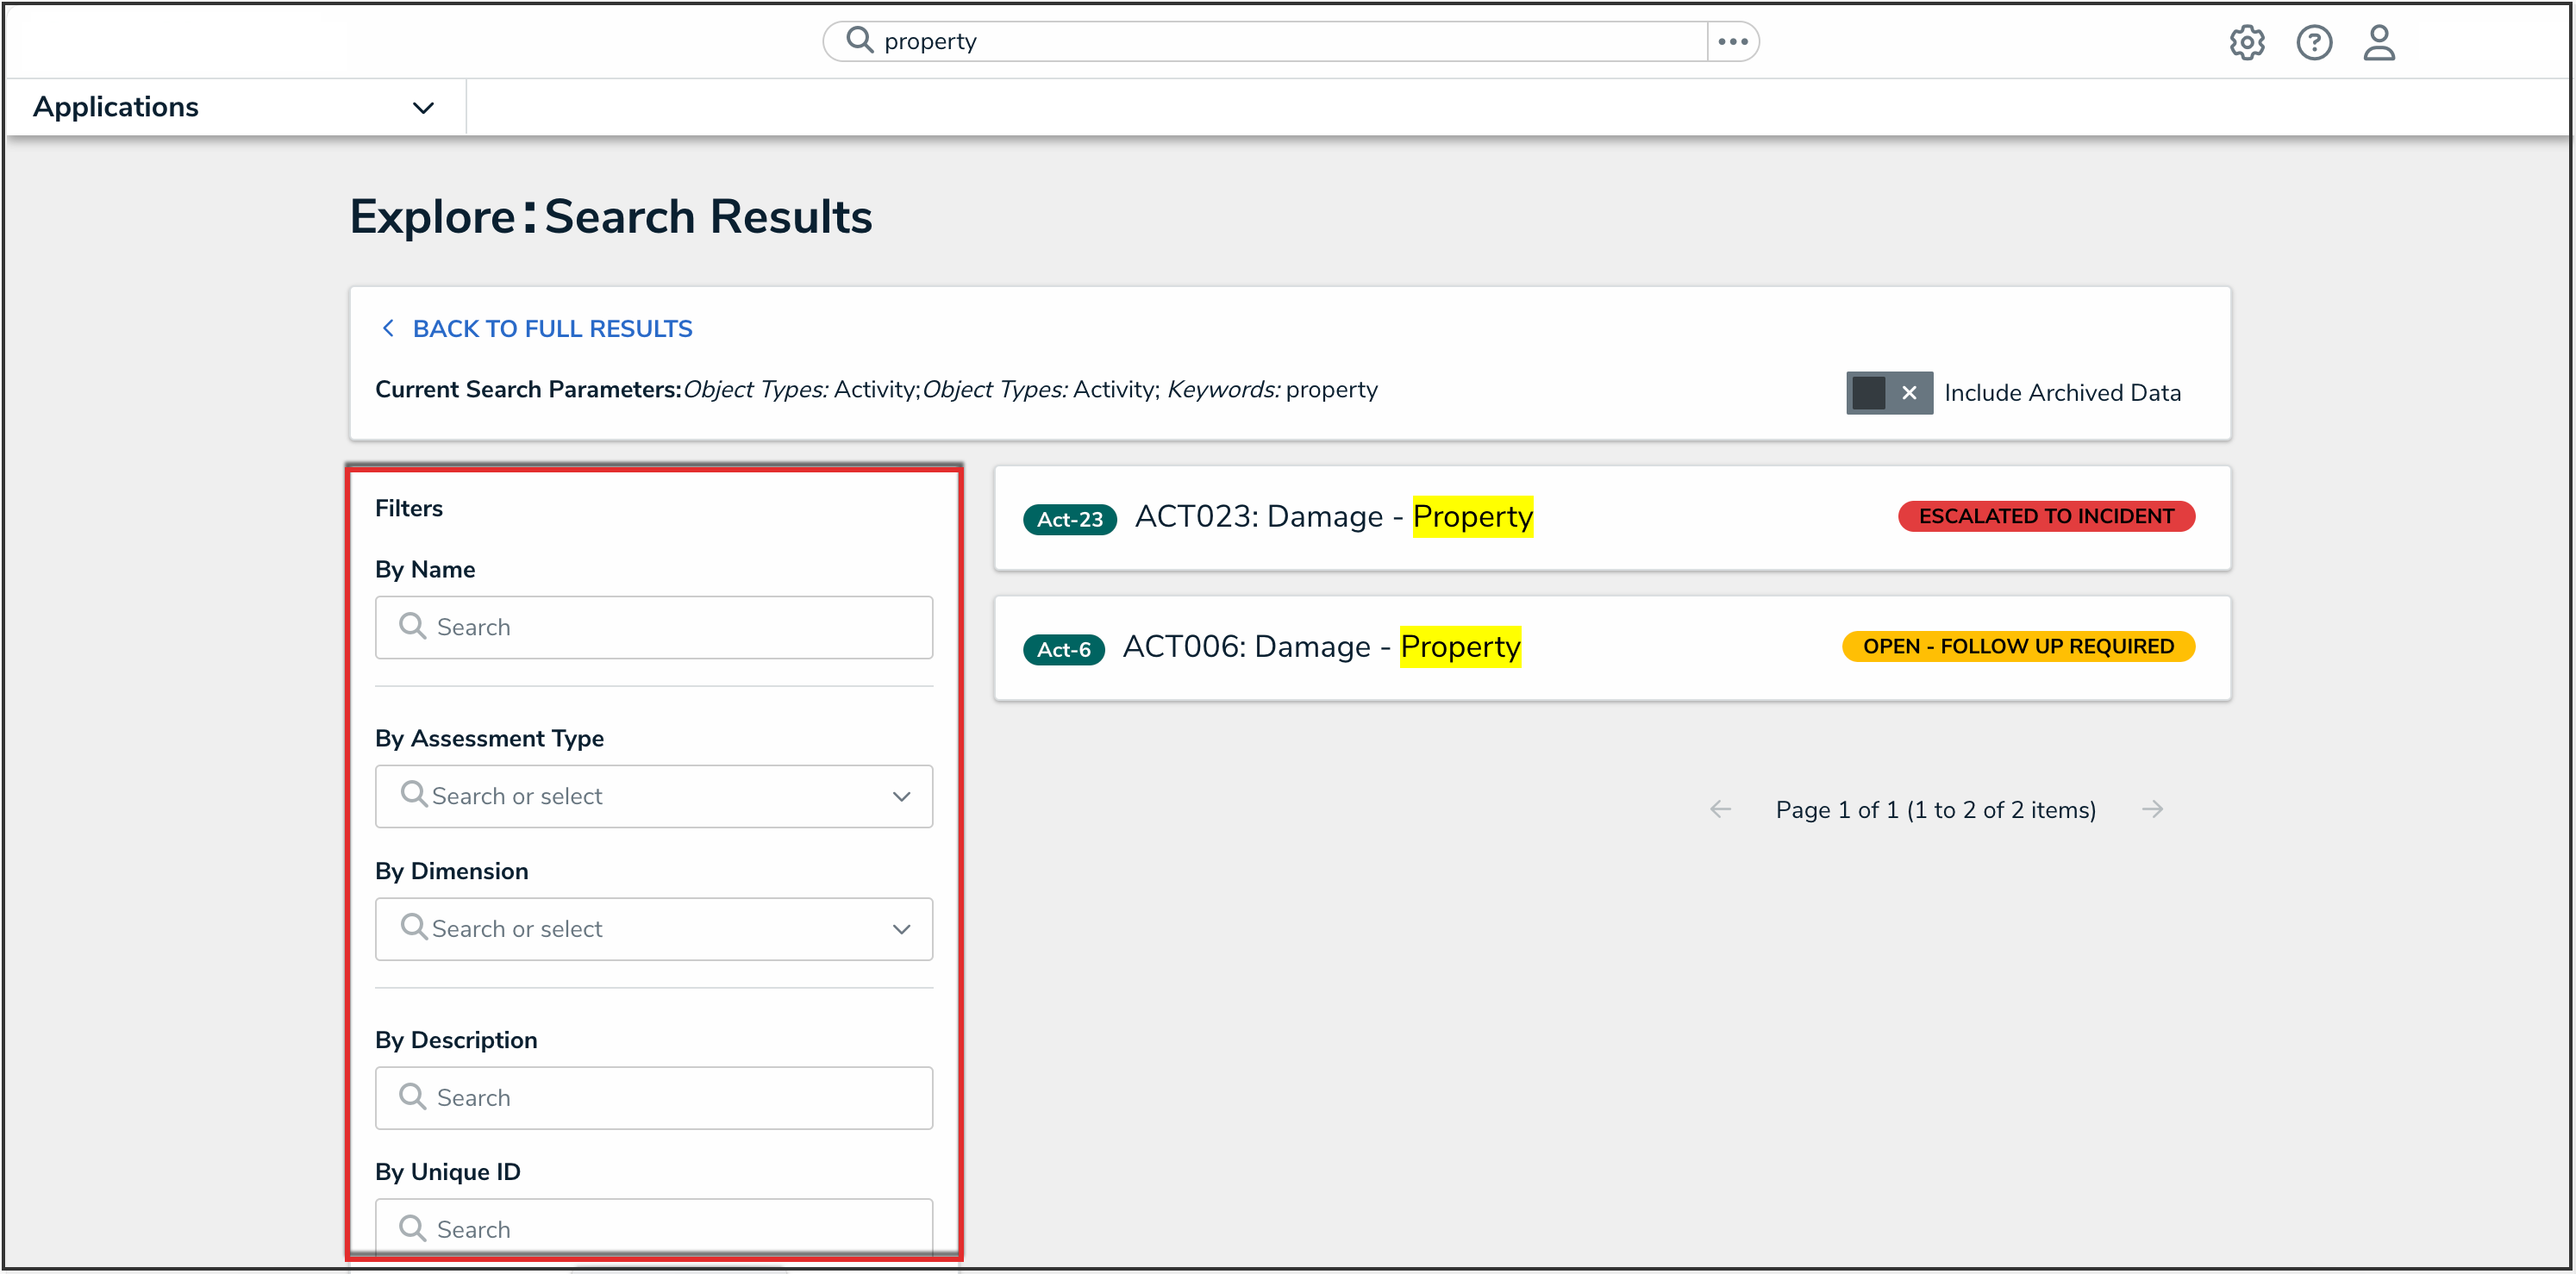The height and width of the screenshot is (1274, 2576).
Task: Toggle Include Archived Data switch
Action: (1888, 393)
